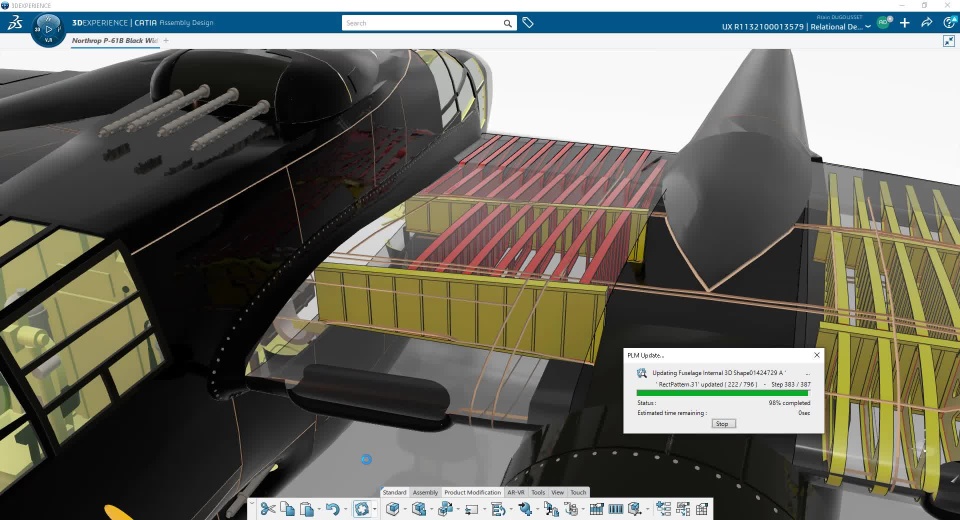
Task: Collapse the action bar chevron
Action: 252,503
